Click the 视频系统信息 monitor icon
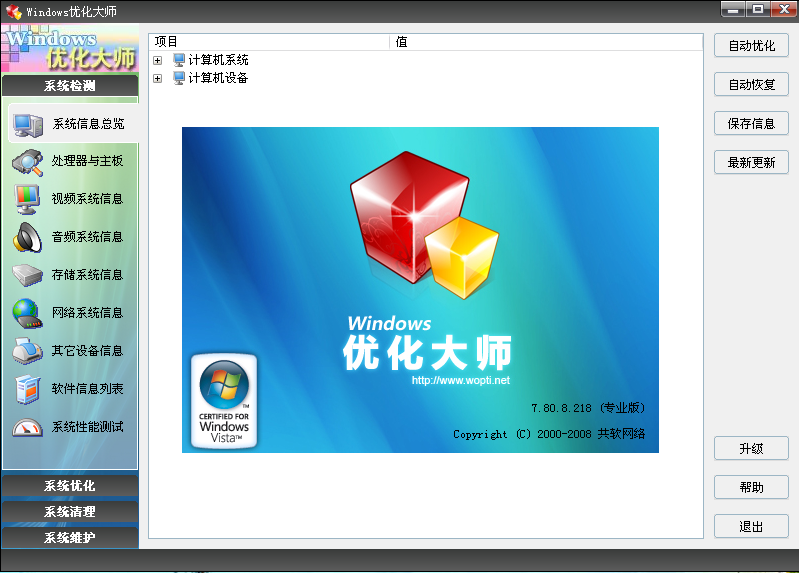The height and width of the screenshot is (573, 799). tap(28, 199)
